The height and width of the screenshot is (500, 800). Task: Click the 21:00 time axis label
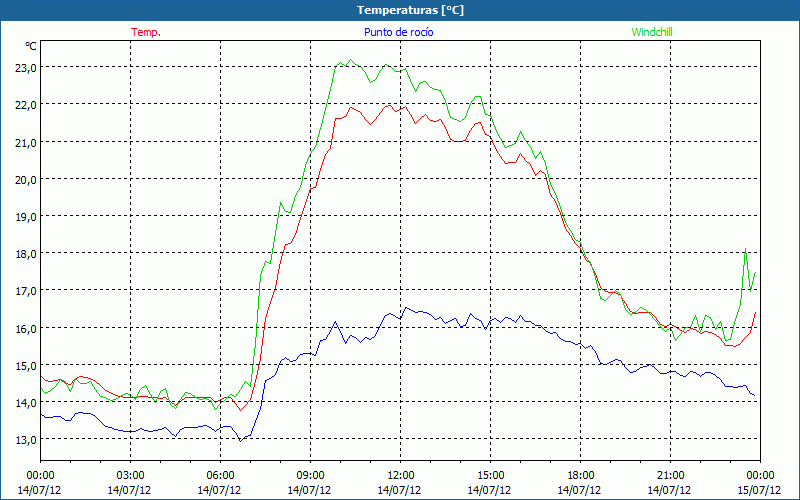[x=670, y=476]
